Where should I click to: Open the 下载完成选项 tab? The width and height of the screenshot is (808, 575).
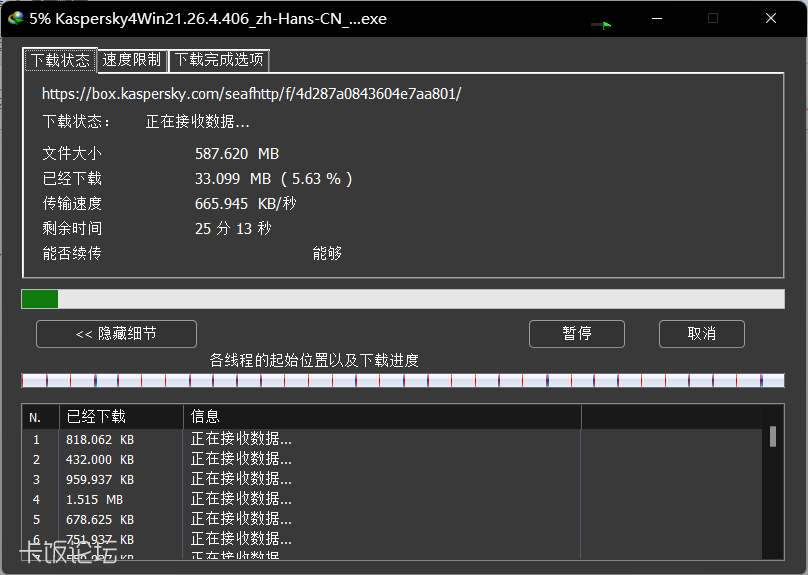click(x=219, y=60)
